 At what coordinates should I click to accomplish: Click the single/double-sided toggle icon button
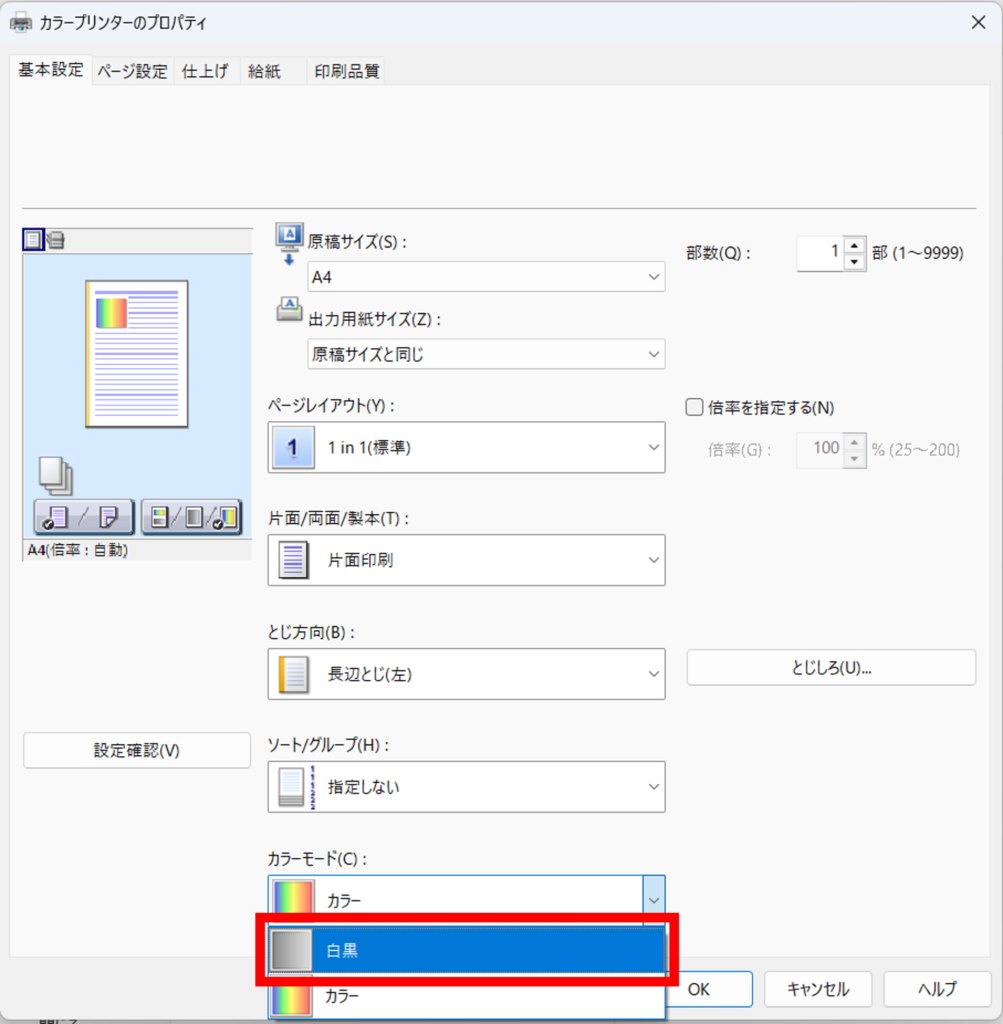click(85, 517)
